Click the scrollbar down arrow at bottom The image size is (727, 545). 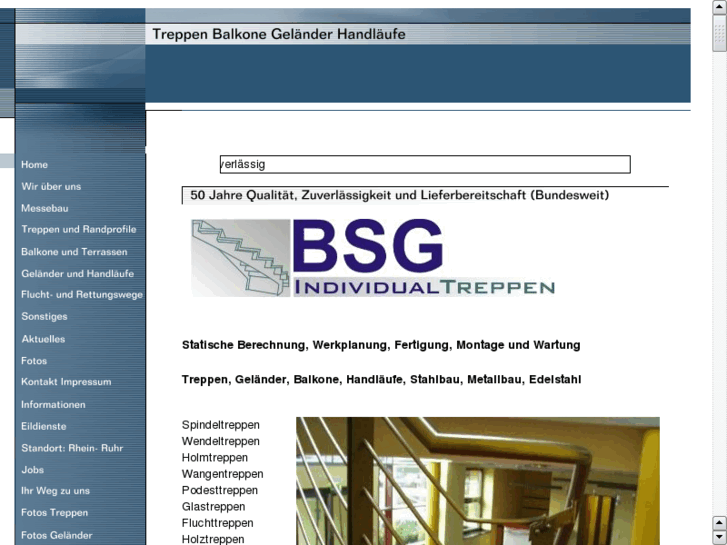point(720,537)
